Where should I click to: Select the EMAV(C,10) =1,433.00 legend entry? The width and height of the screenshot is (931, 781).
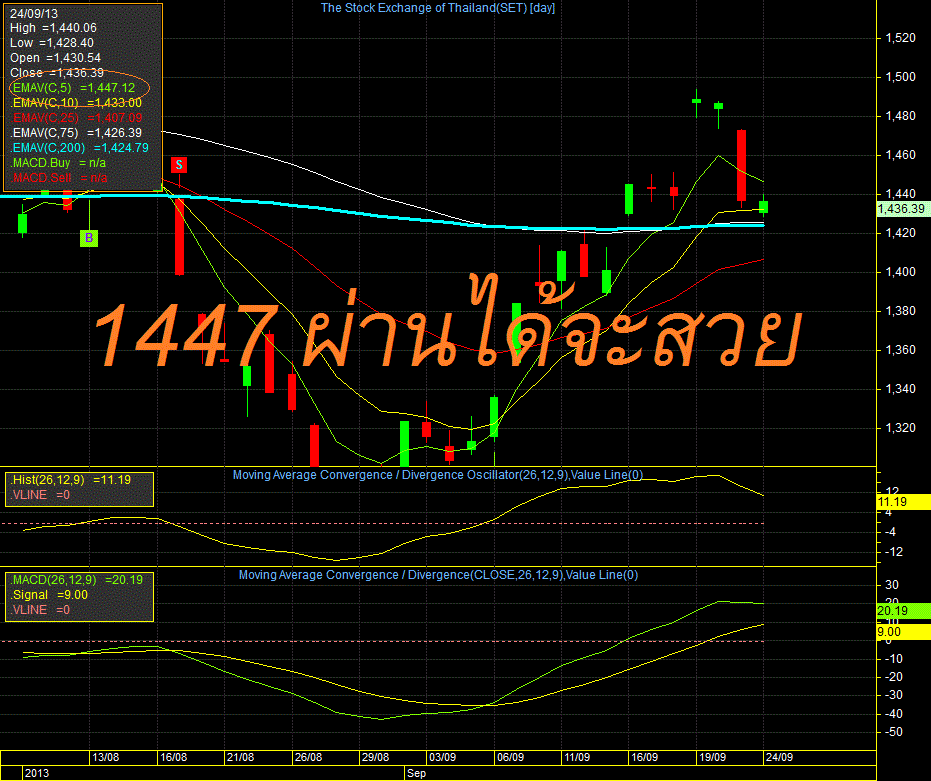coord(76,103)
